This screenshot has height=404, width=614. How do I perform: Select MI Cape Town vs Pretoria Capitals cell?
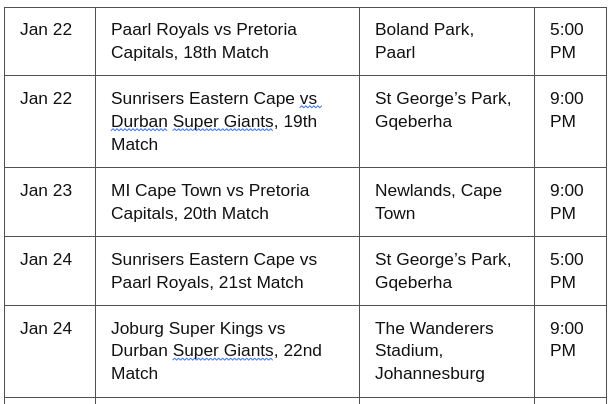228,202
